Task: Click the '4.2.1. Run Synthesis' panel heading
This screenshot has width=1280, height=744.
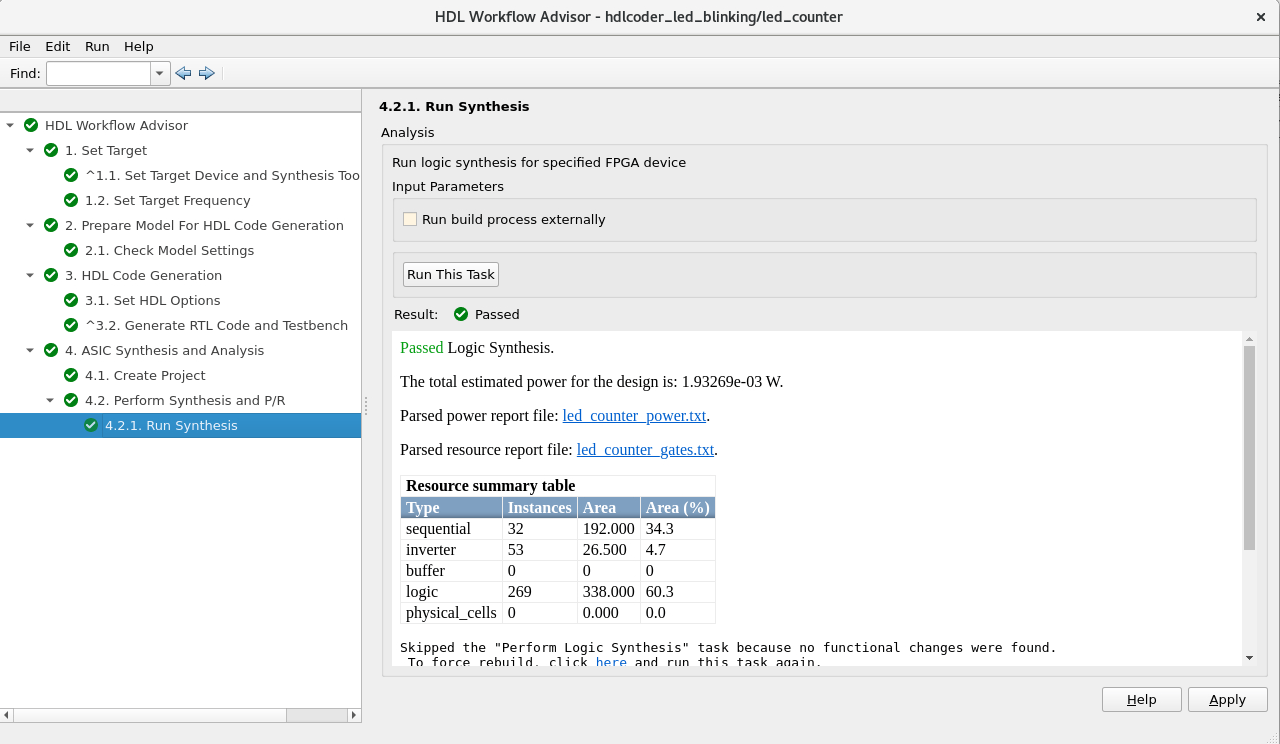Action: 454,106
